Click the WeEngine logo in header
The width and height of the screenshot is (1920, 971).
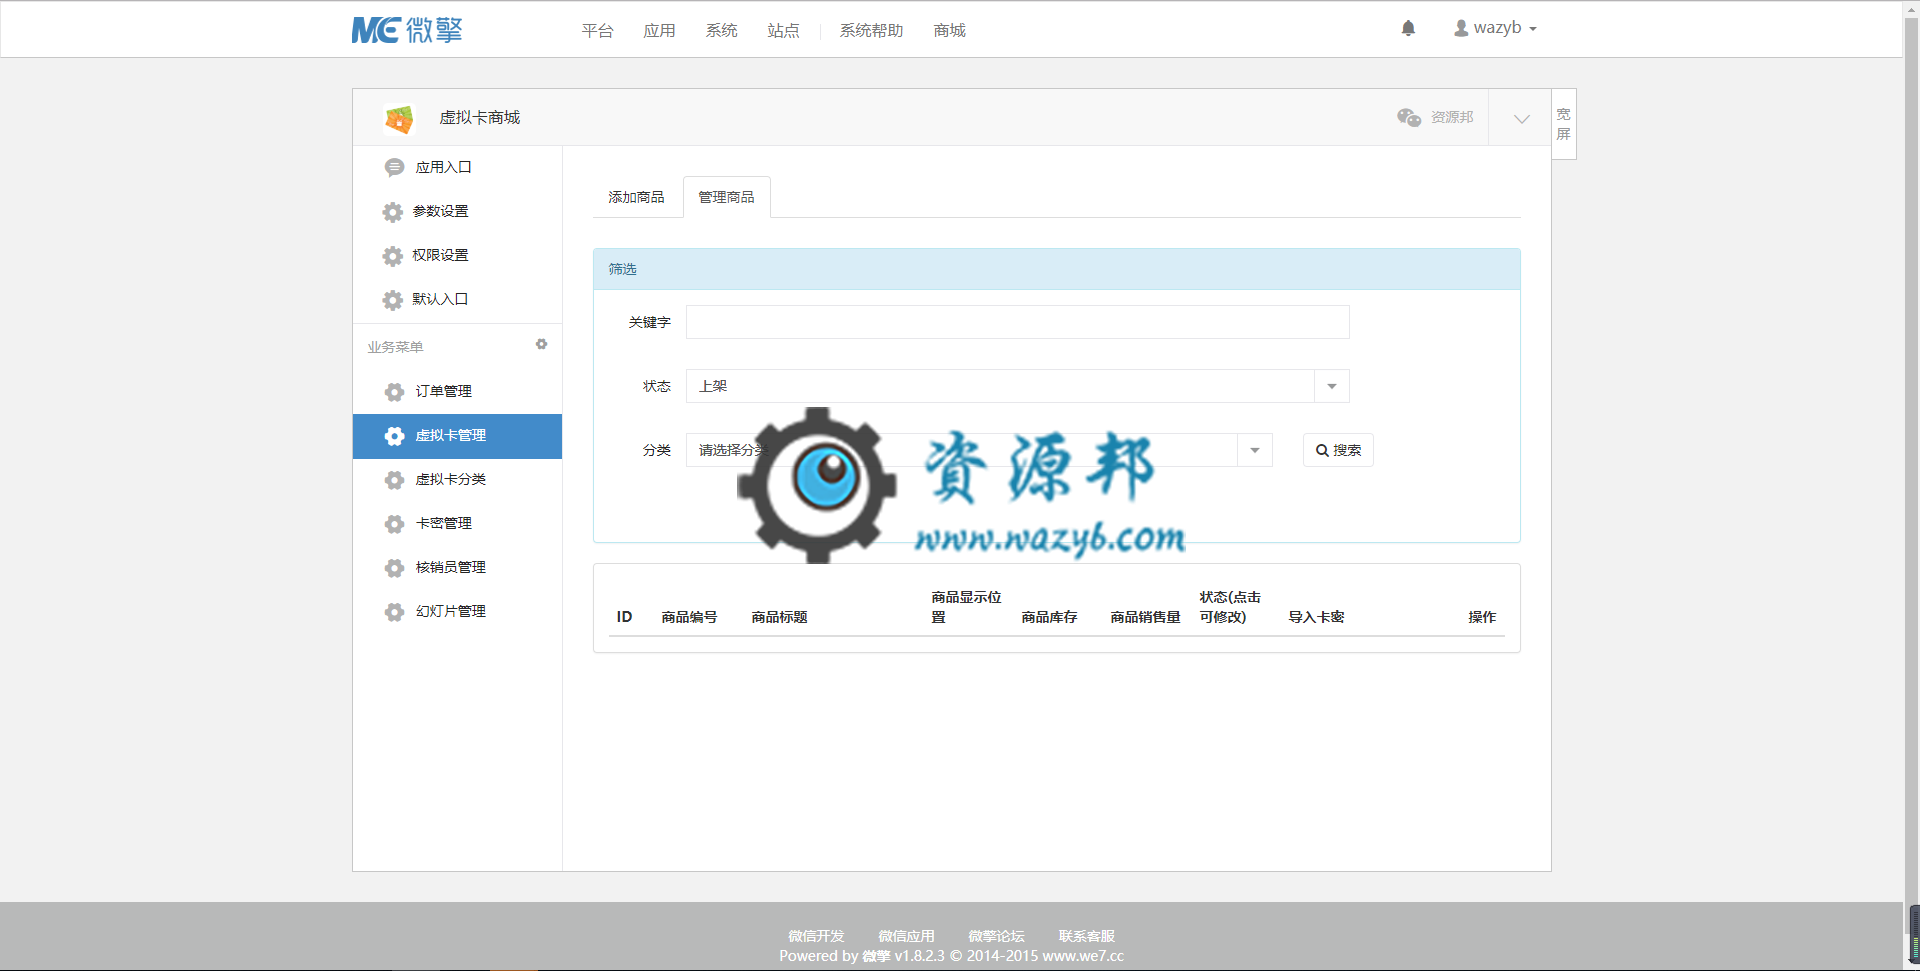[x=407, y=30]
